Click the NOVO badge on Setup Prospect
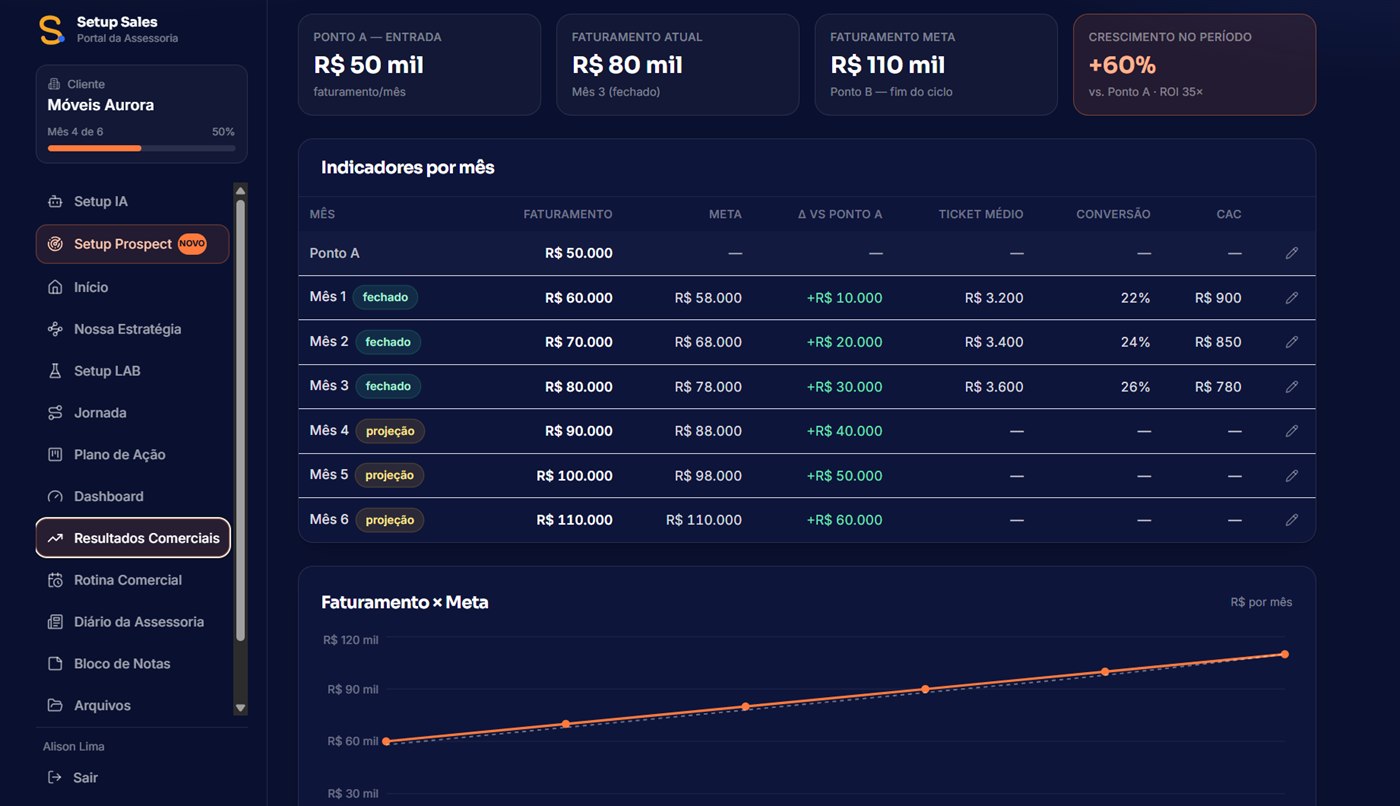The image size is (1400, 806). 192,244
